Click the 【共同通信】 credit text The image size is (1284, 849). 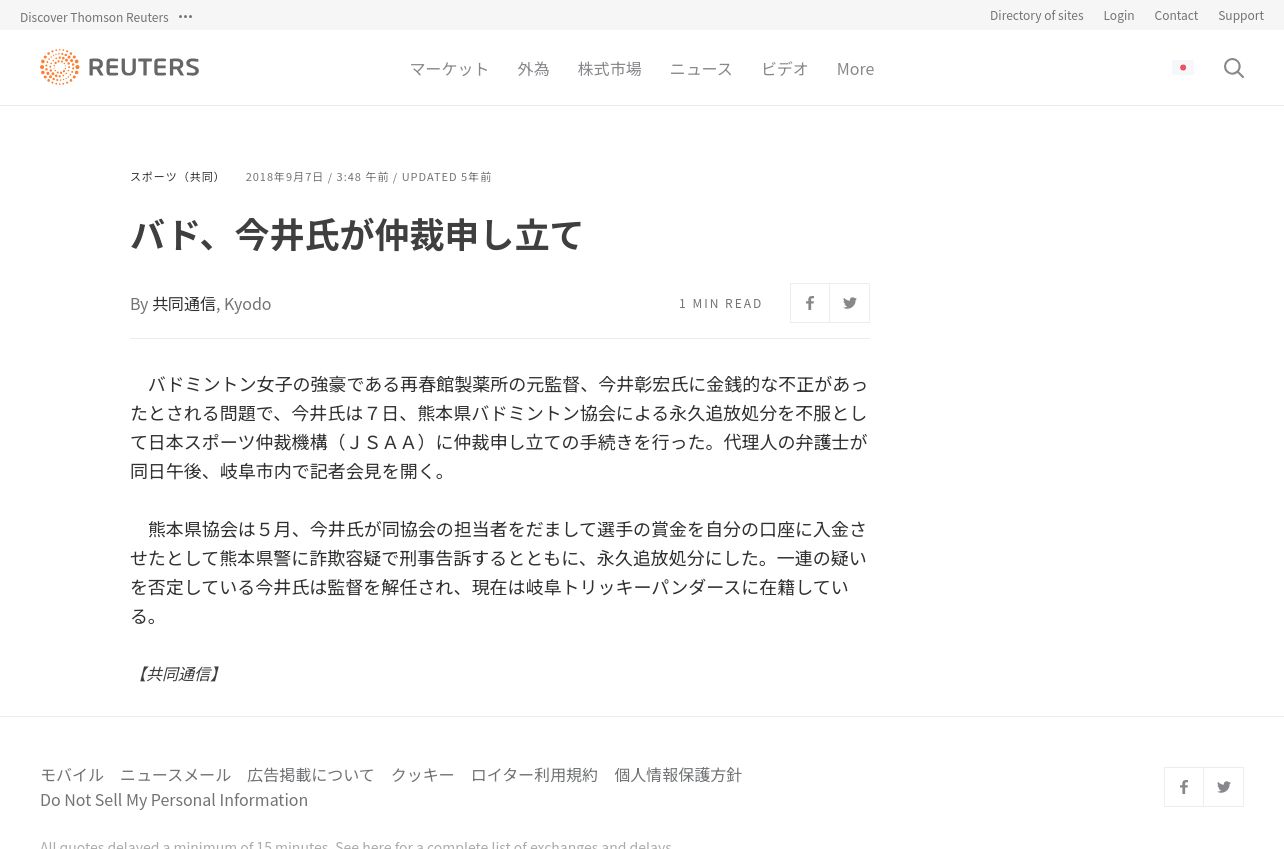177,674
